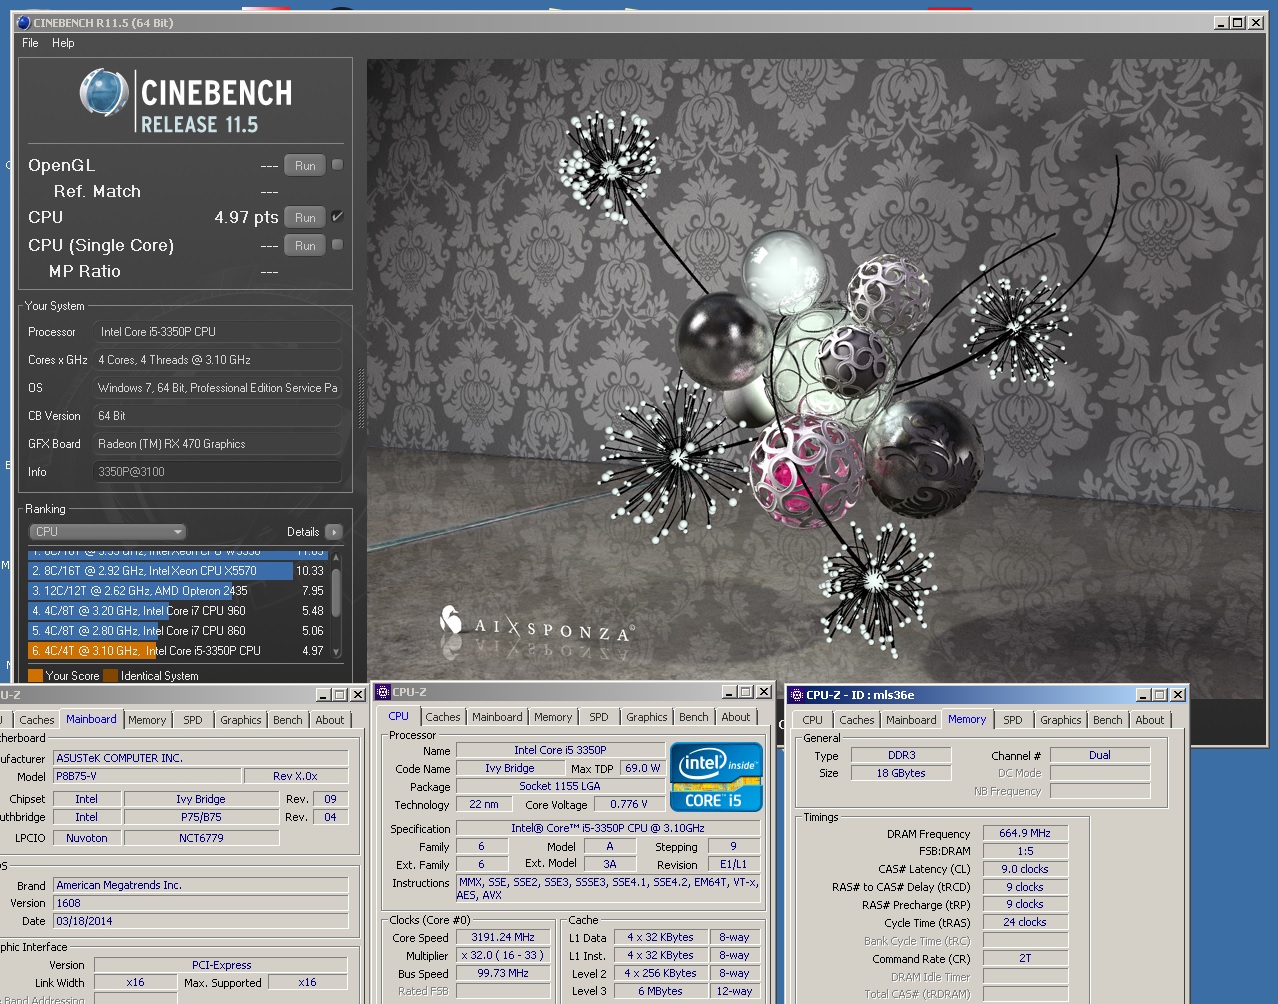The image size is (1278, 1004).
Task: Open About tab in left CPU-Z window
Action: pos(330,720)
